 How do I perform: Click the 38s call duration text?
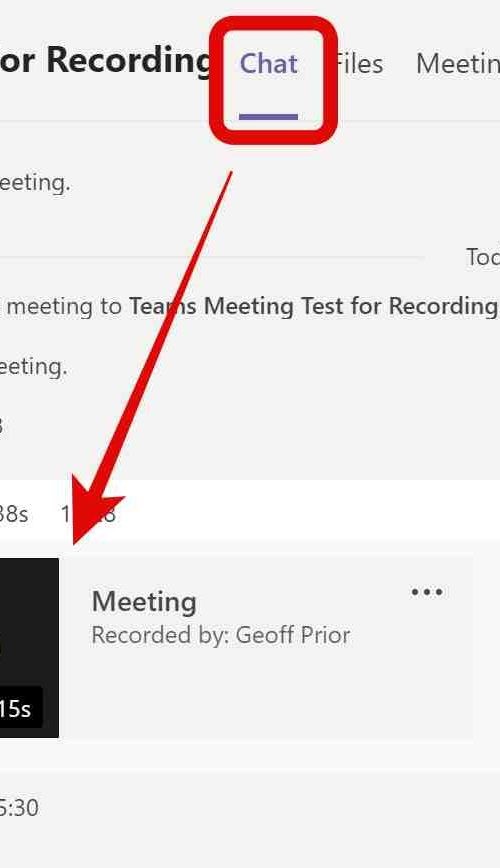coord(14,514)
